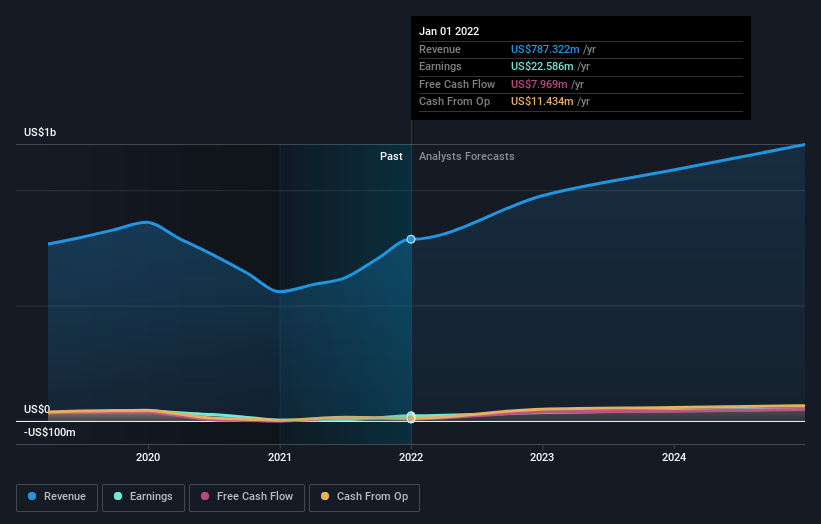Screen dimensions: 821x524
Task: Click the tooltip 'Cash From Op' row label
Action: coord(454,102)
